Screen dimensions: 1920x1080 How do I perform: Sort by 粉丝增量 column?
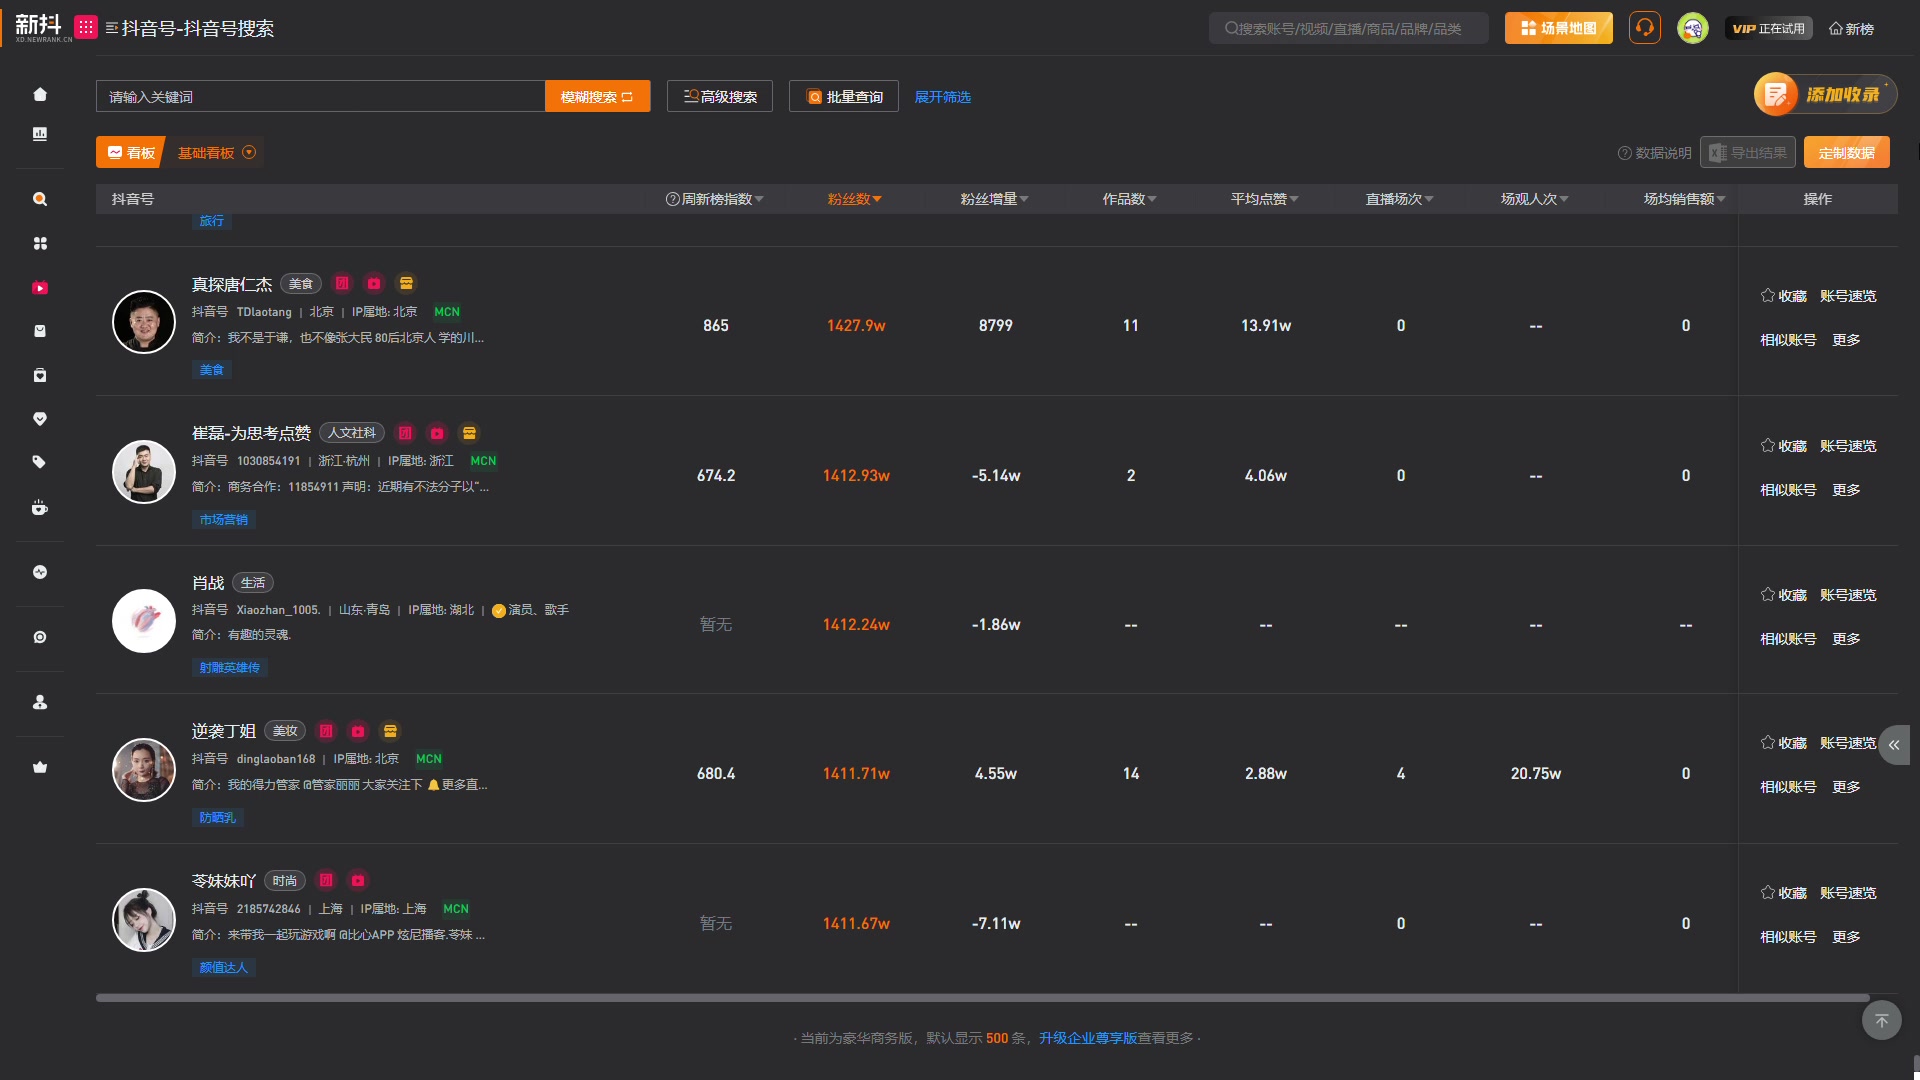point(995,199)
